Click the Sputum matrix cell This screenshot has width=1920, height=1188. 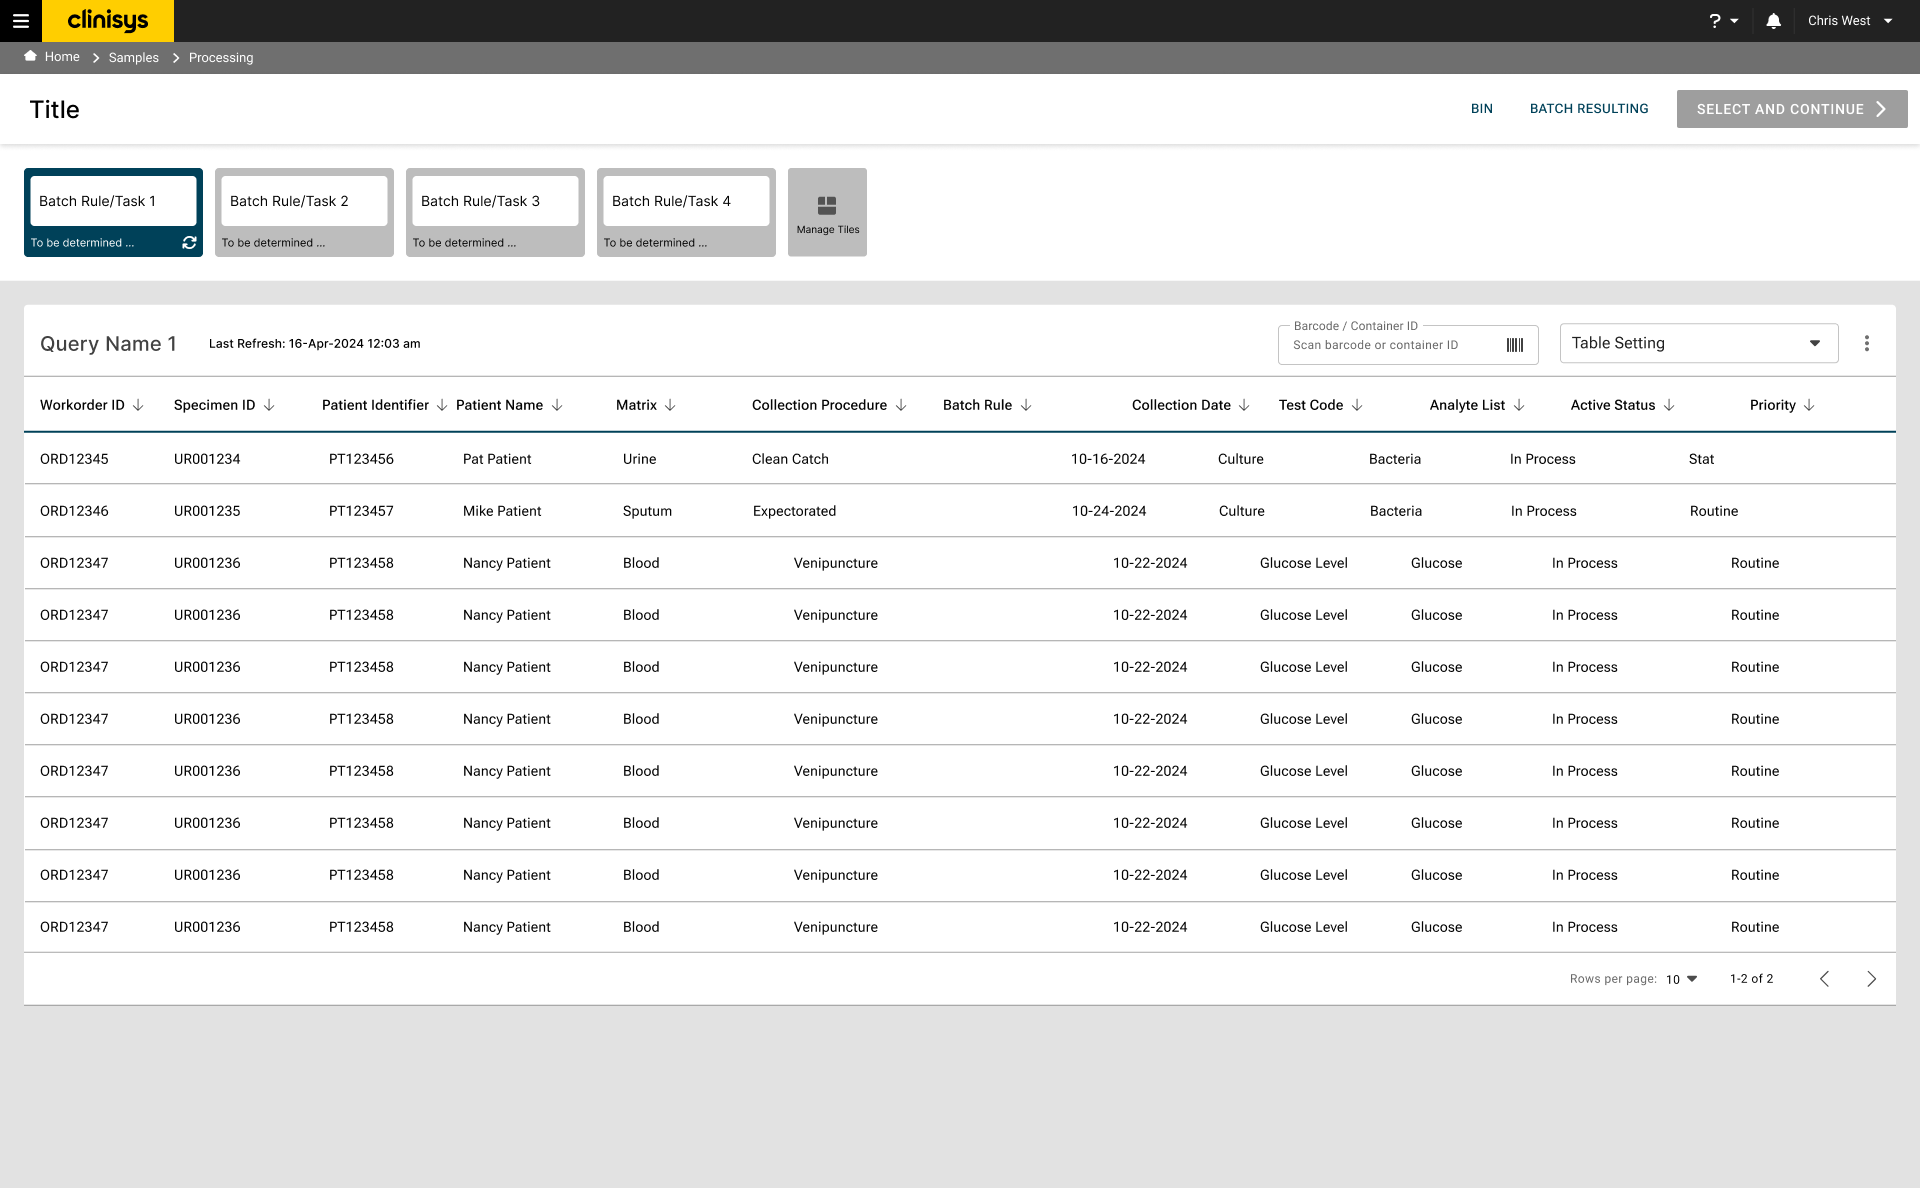(647, 511)
